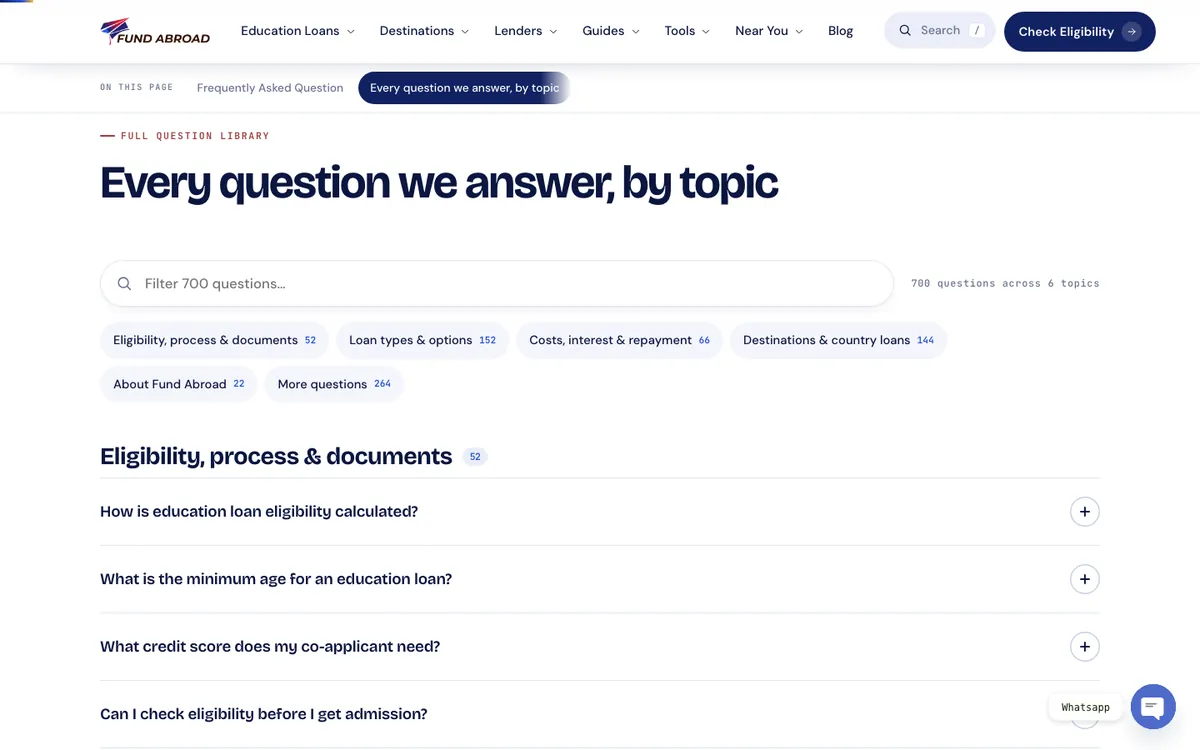The width and height of the screenshot is (1200, 750).
Task: Open the header Search box
Action: [940, 31]
